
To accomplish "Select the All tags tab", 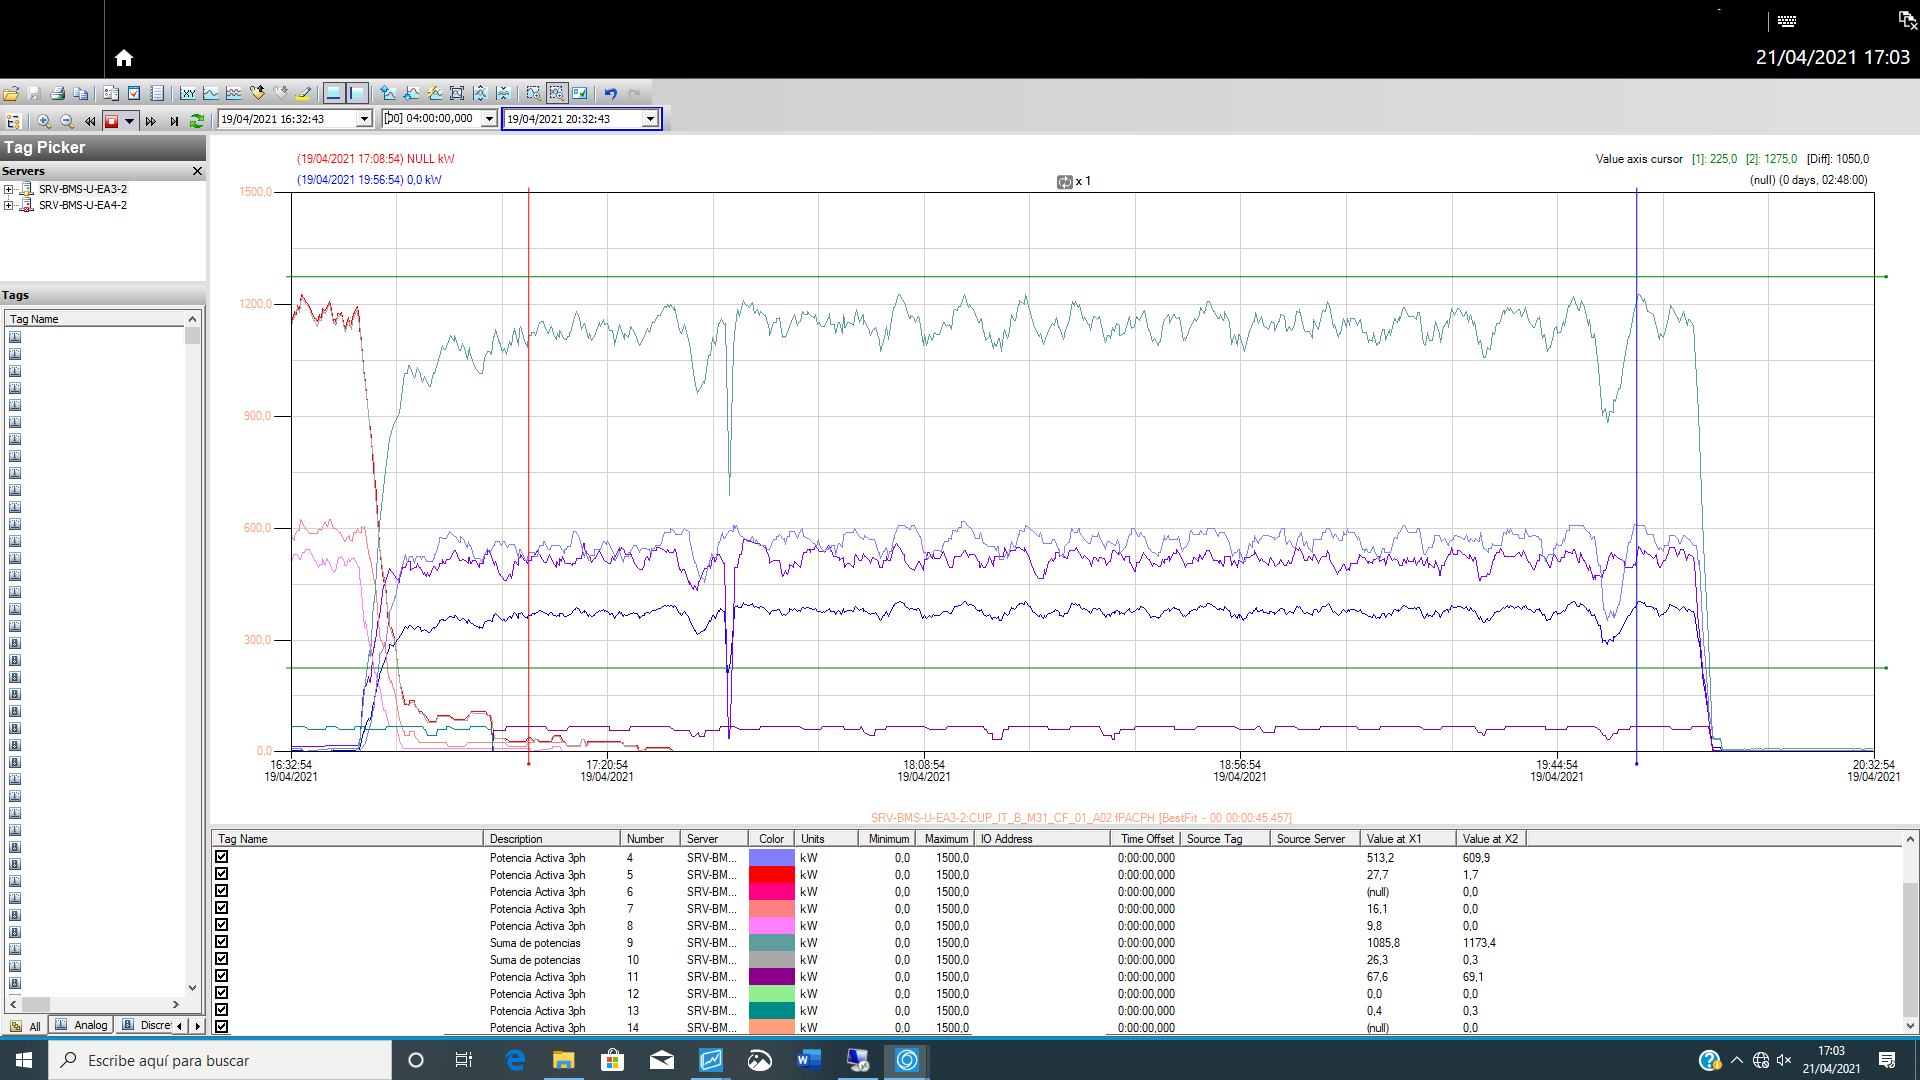I will [26, 1026].
